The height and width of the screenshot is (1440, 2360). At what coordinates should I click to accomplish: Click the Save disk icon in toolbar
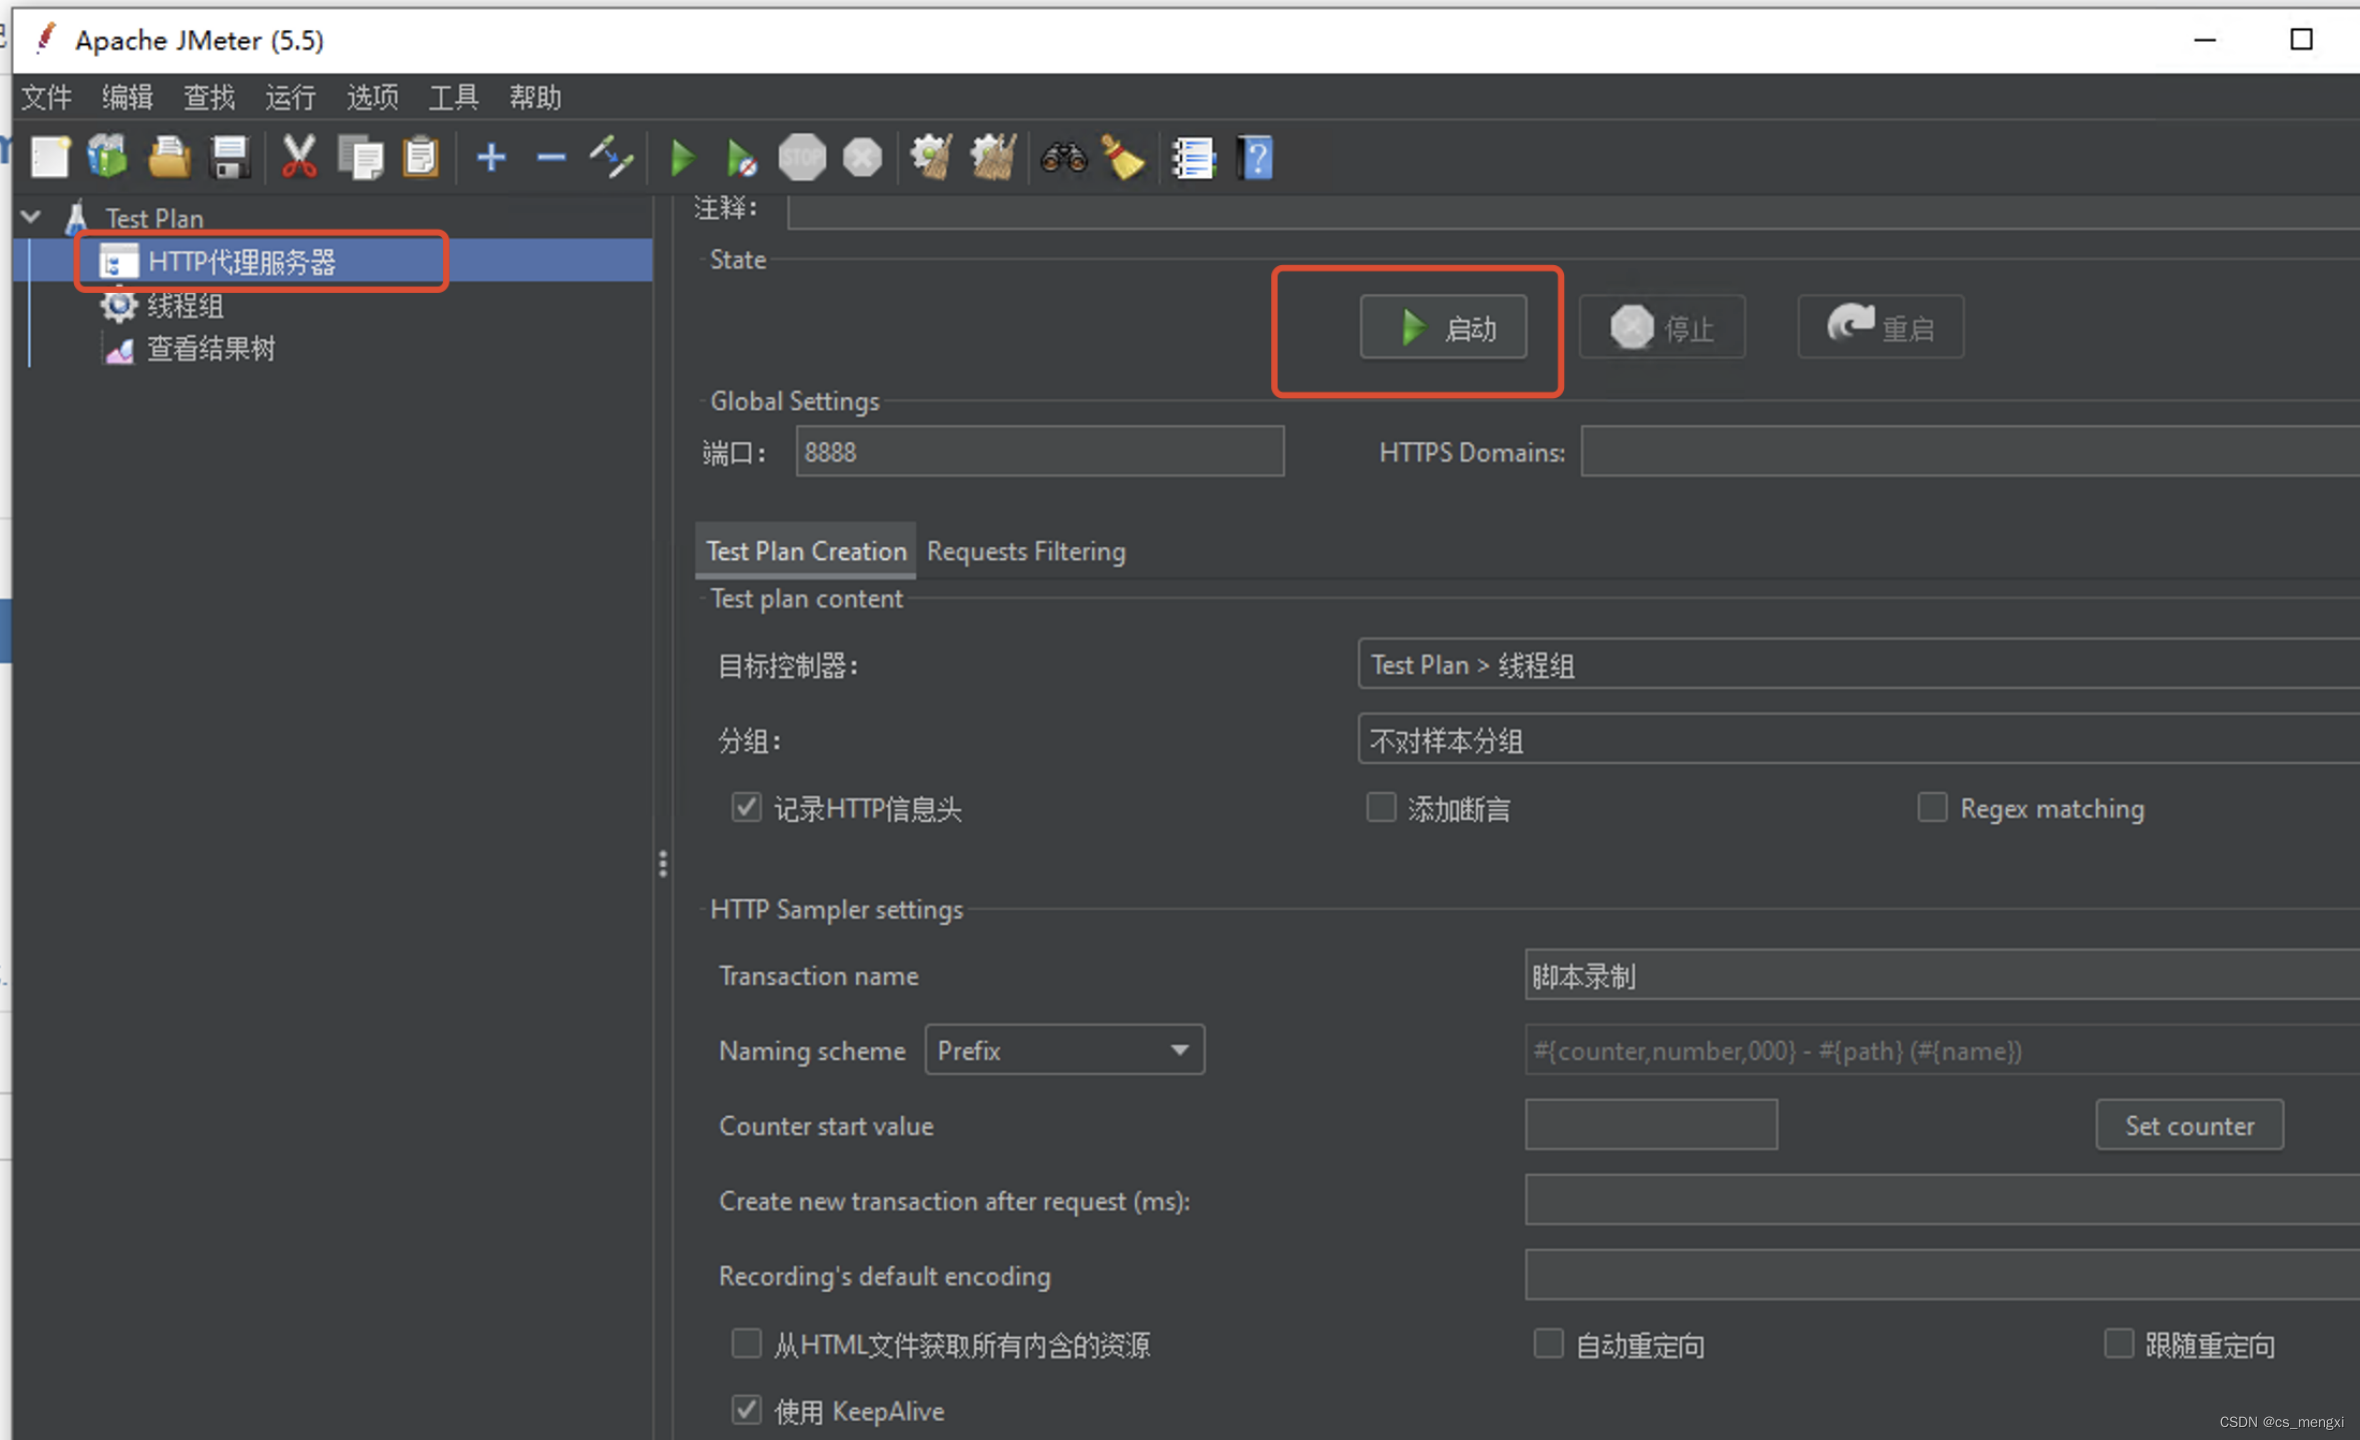tap(230, 158)
